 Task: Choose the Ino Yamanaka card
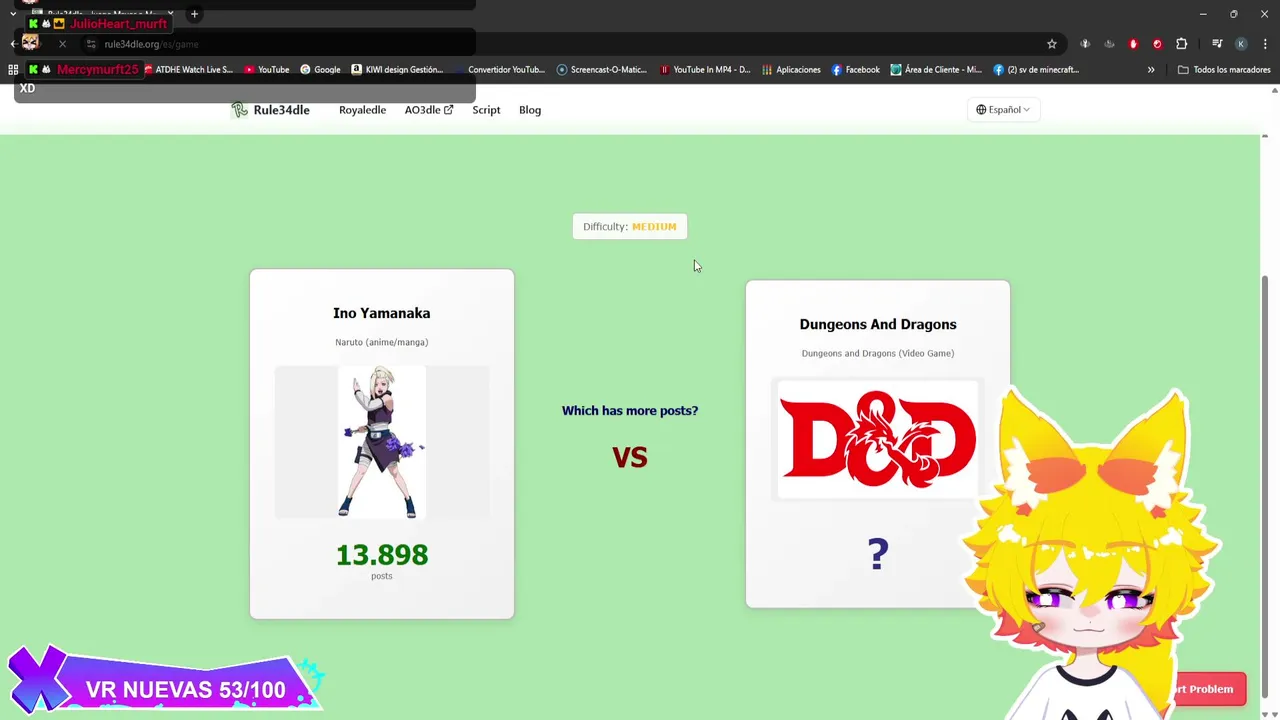[x=382, y=444]
